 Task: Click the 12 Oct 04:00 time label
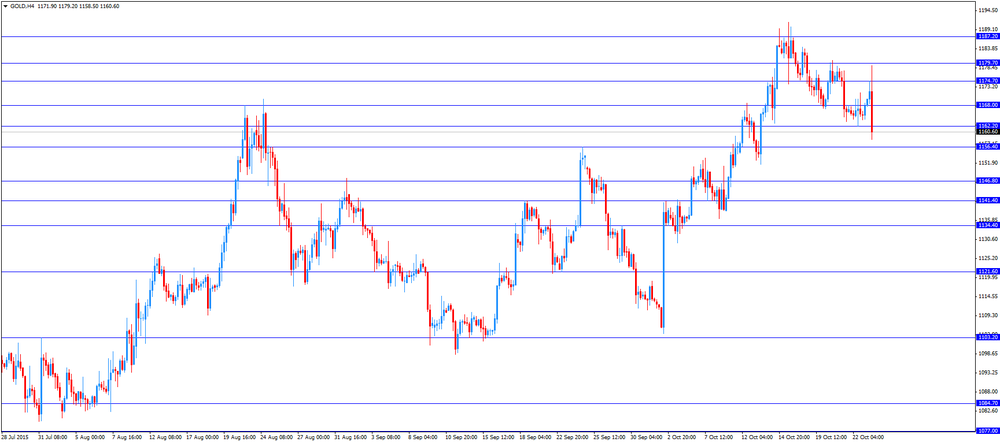point(759,438)
